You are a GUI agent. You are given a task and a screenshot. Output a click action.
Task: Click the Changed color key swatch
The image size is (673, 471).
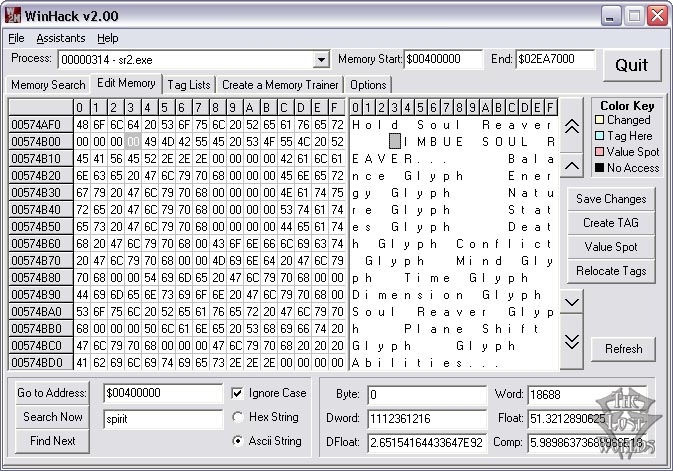(x=600, y=120)
